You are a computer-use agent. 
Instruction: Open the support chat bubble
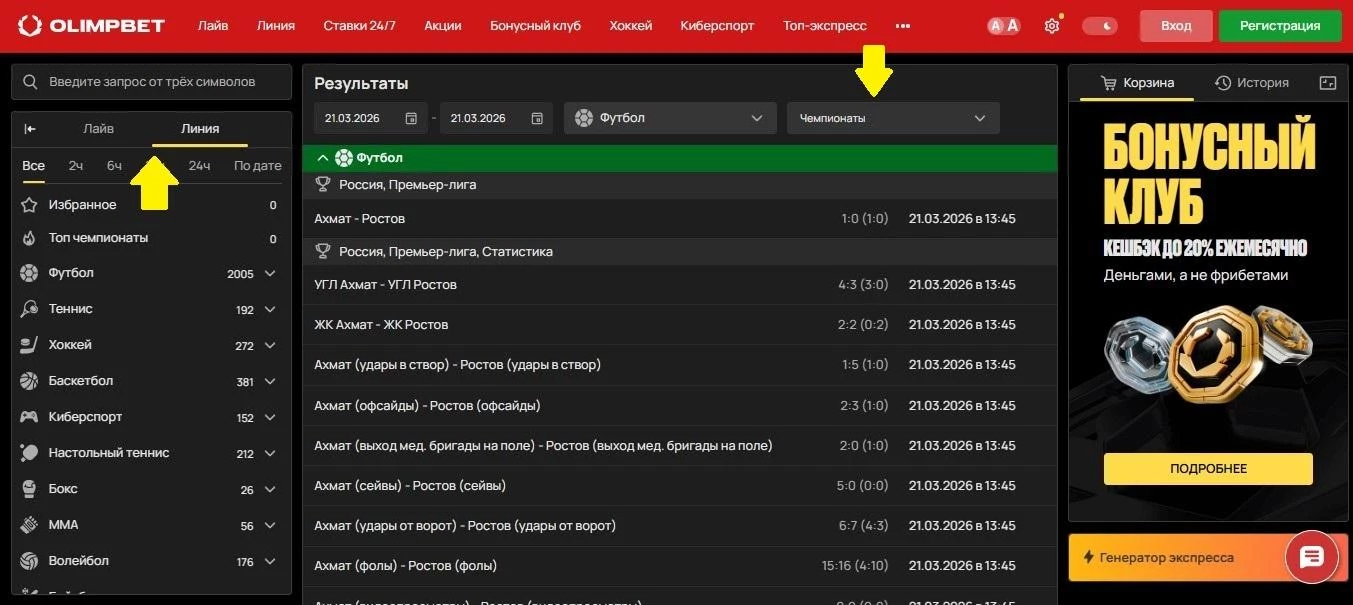pos(1312,557)
